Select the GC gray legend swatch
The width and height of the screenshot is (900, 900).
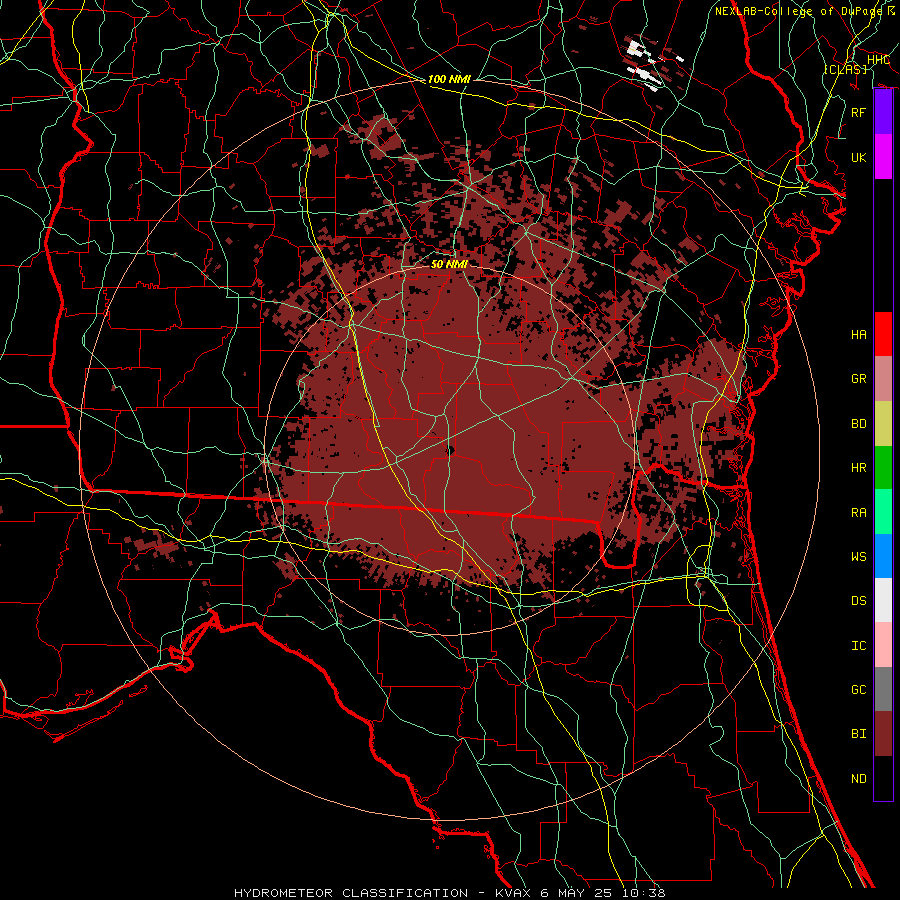tap(883, 689)
